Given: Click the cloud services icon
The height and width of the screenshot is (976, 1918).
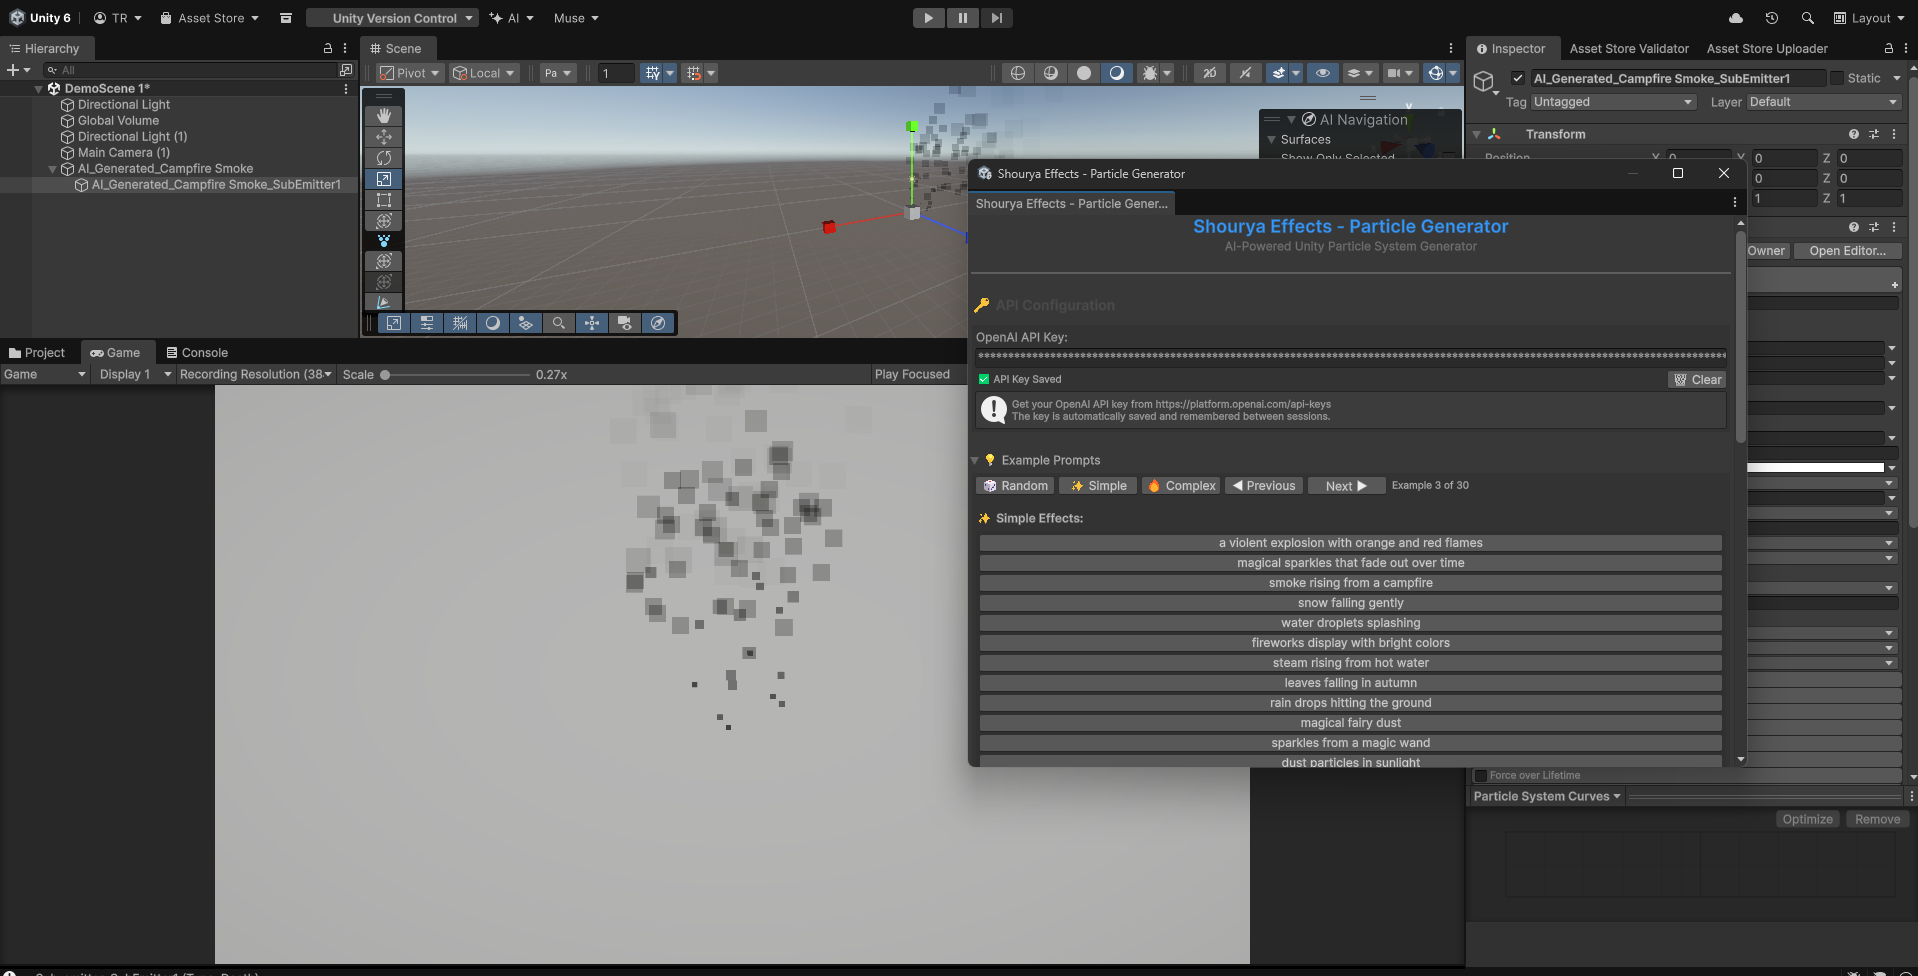Looking at the screenshot, I should [x=1736, y=18].
